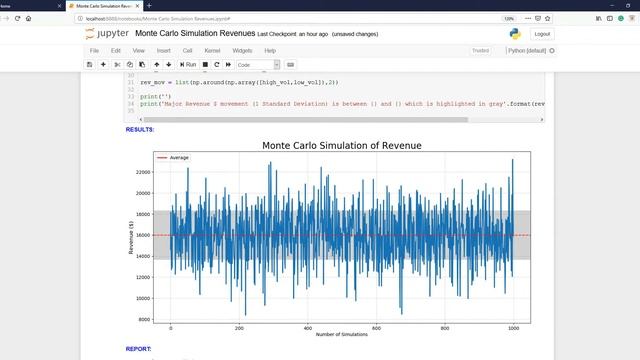
Task: Close the Monte Carlo Simulation tab
Action: [138, 6]
